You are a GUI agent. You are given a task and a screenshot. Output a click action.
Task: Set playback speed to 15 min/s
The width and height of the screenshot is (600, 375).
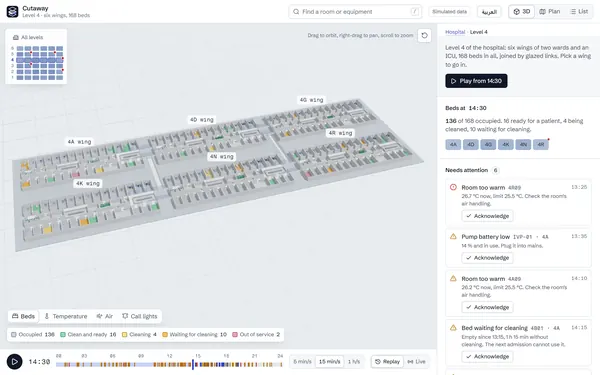tap(329, 362)
